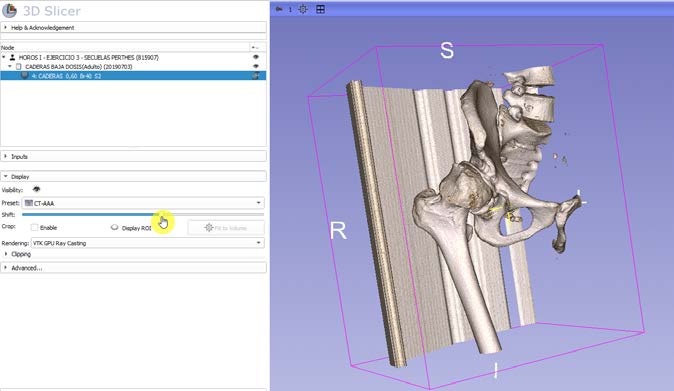Click the patient icon beside HOROS I subject
The height and width of the screenshot is (391, 674).
pos(12,57)
